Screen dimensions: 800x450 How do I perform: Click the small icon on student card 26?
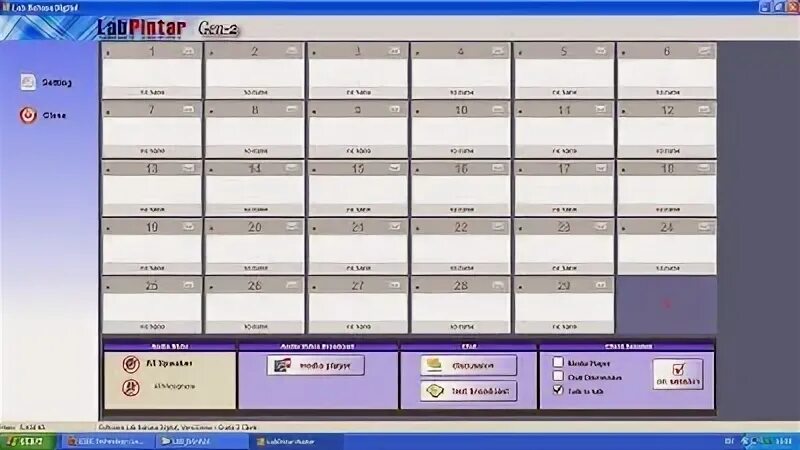point(291,285)
